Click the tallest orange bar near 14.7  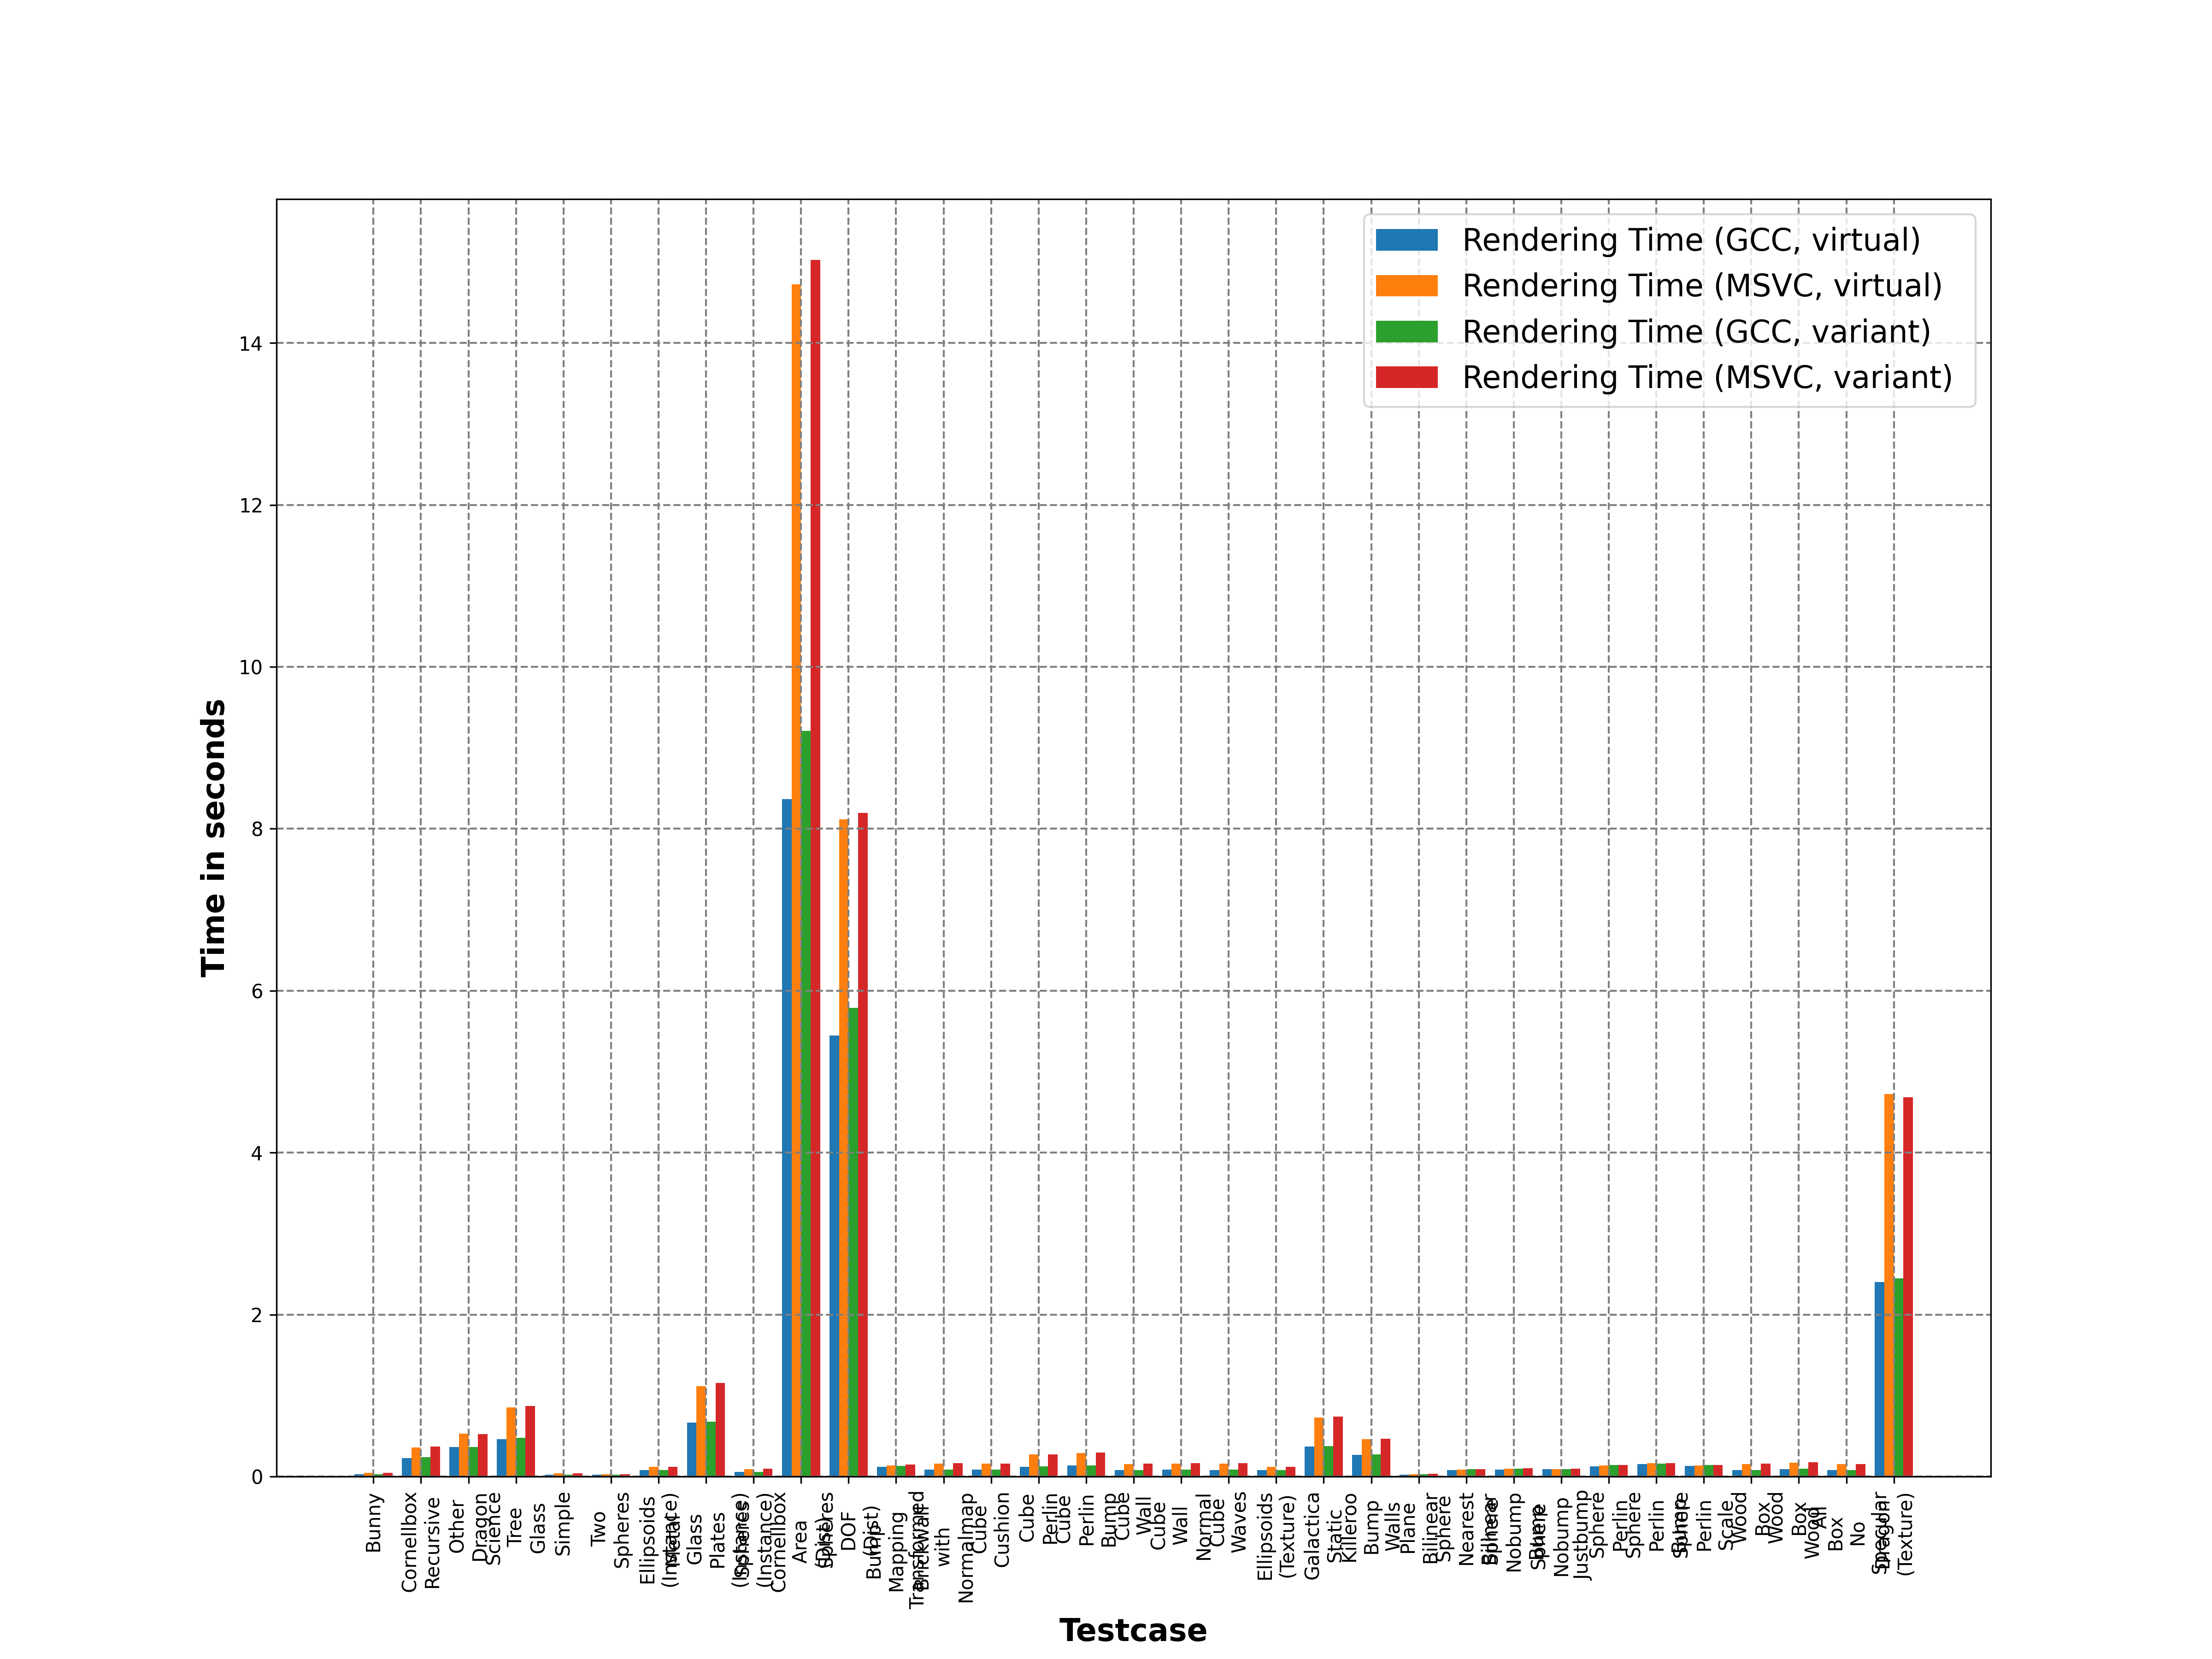pos(796,880)
